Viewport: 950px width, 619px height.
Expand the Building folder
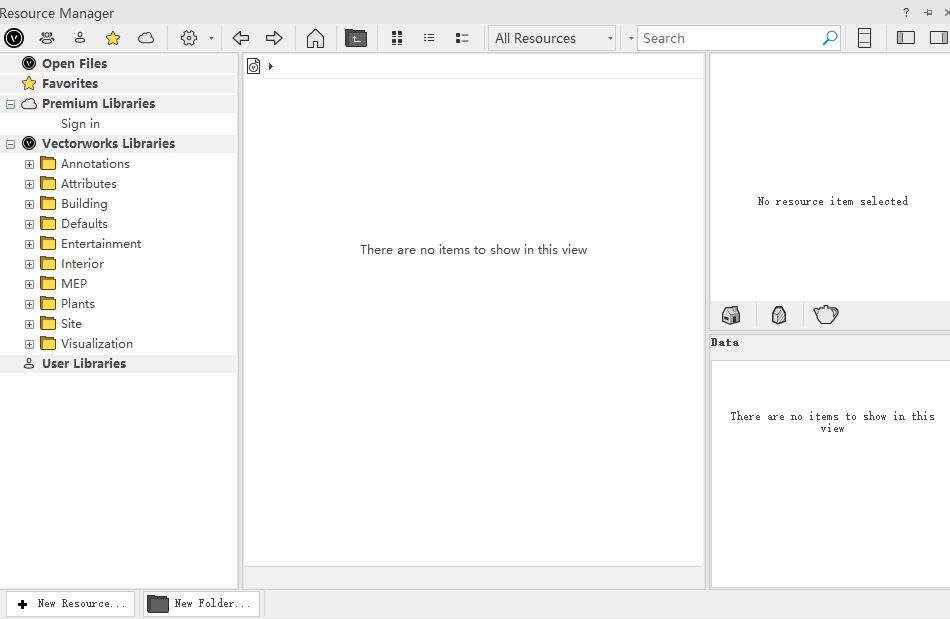(30, 204)
